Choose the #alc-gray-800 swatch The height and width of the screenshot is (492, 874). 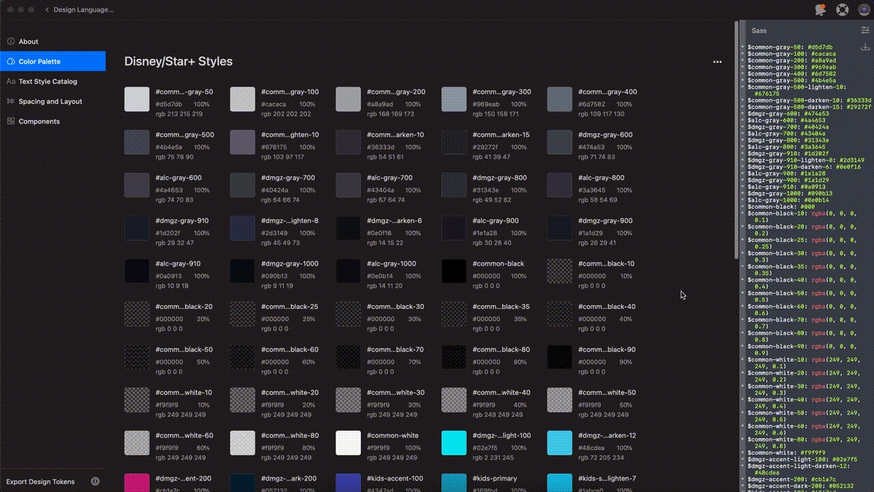pyautogui.click(x=560, y=185)
